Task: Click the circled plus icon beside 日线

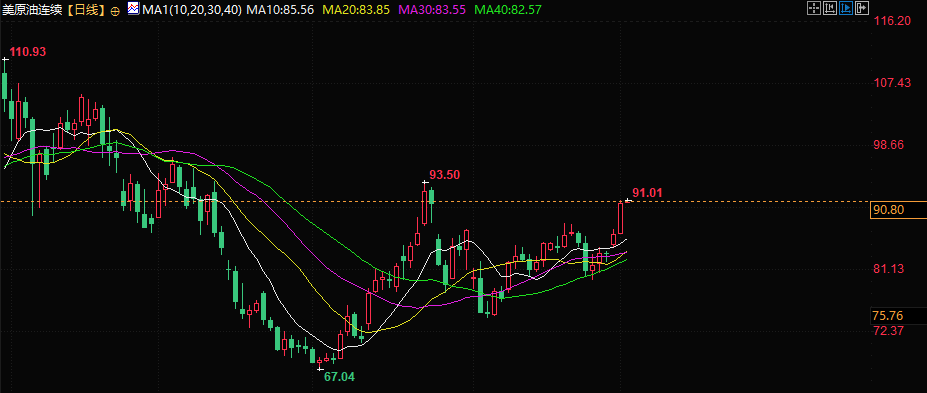Action: (x=115, y=11)
